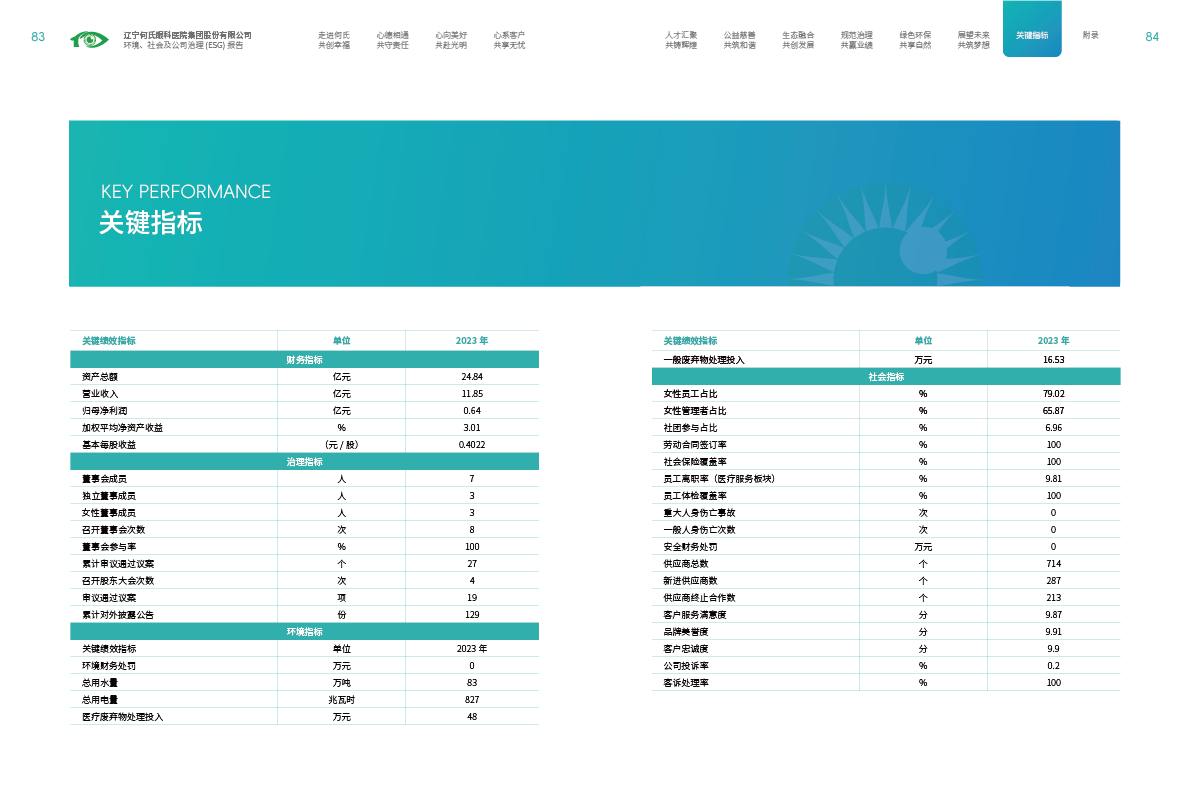Click the company name ESG report title
Screen dimensions: 1191x809
[x=186, y=40]
